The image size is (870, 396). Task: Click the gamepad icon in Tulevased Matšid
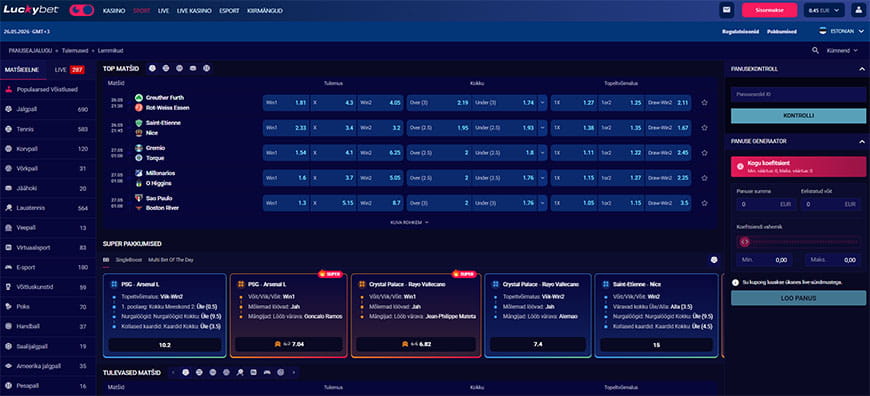coord(267,372)
